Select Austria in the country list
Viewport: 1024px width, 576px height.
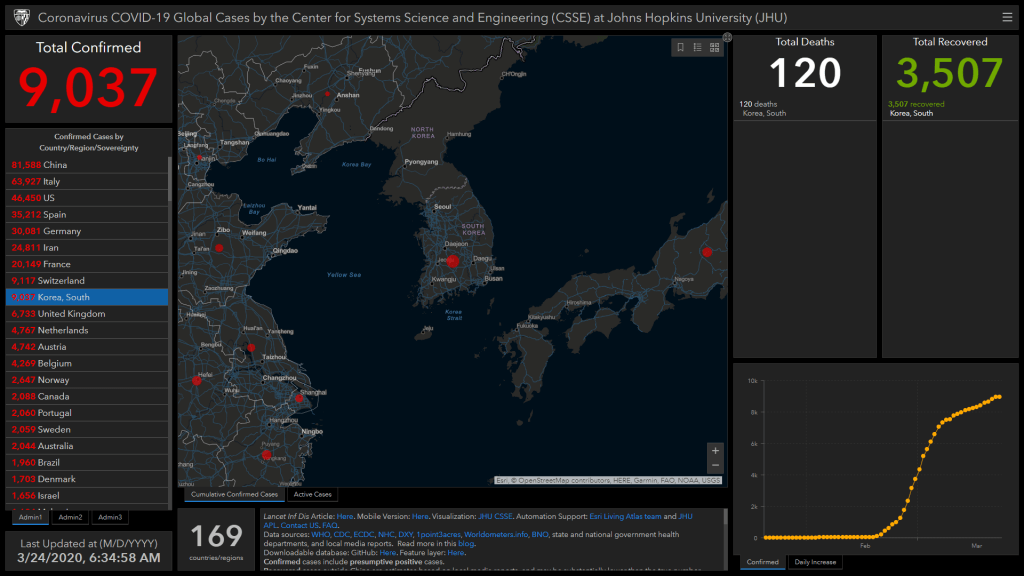87,347
